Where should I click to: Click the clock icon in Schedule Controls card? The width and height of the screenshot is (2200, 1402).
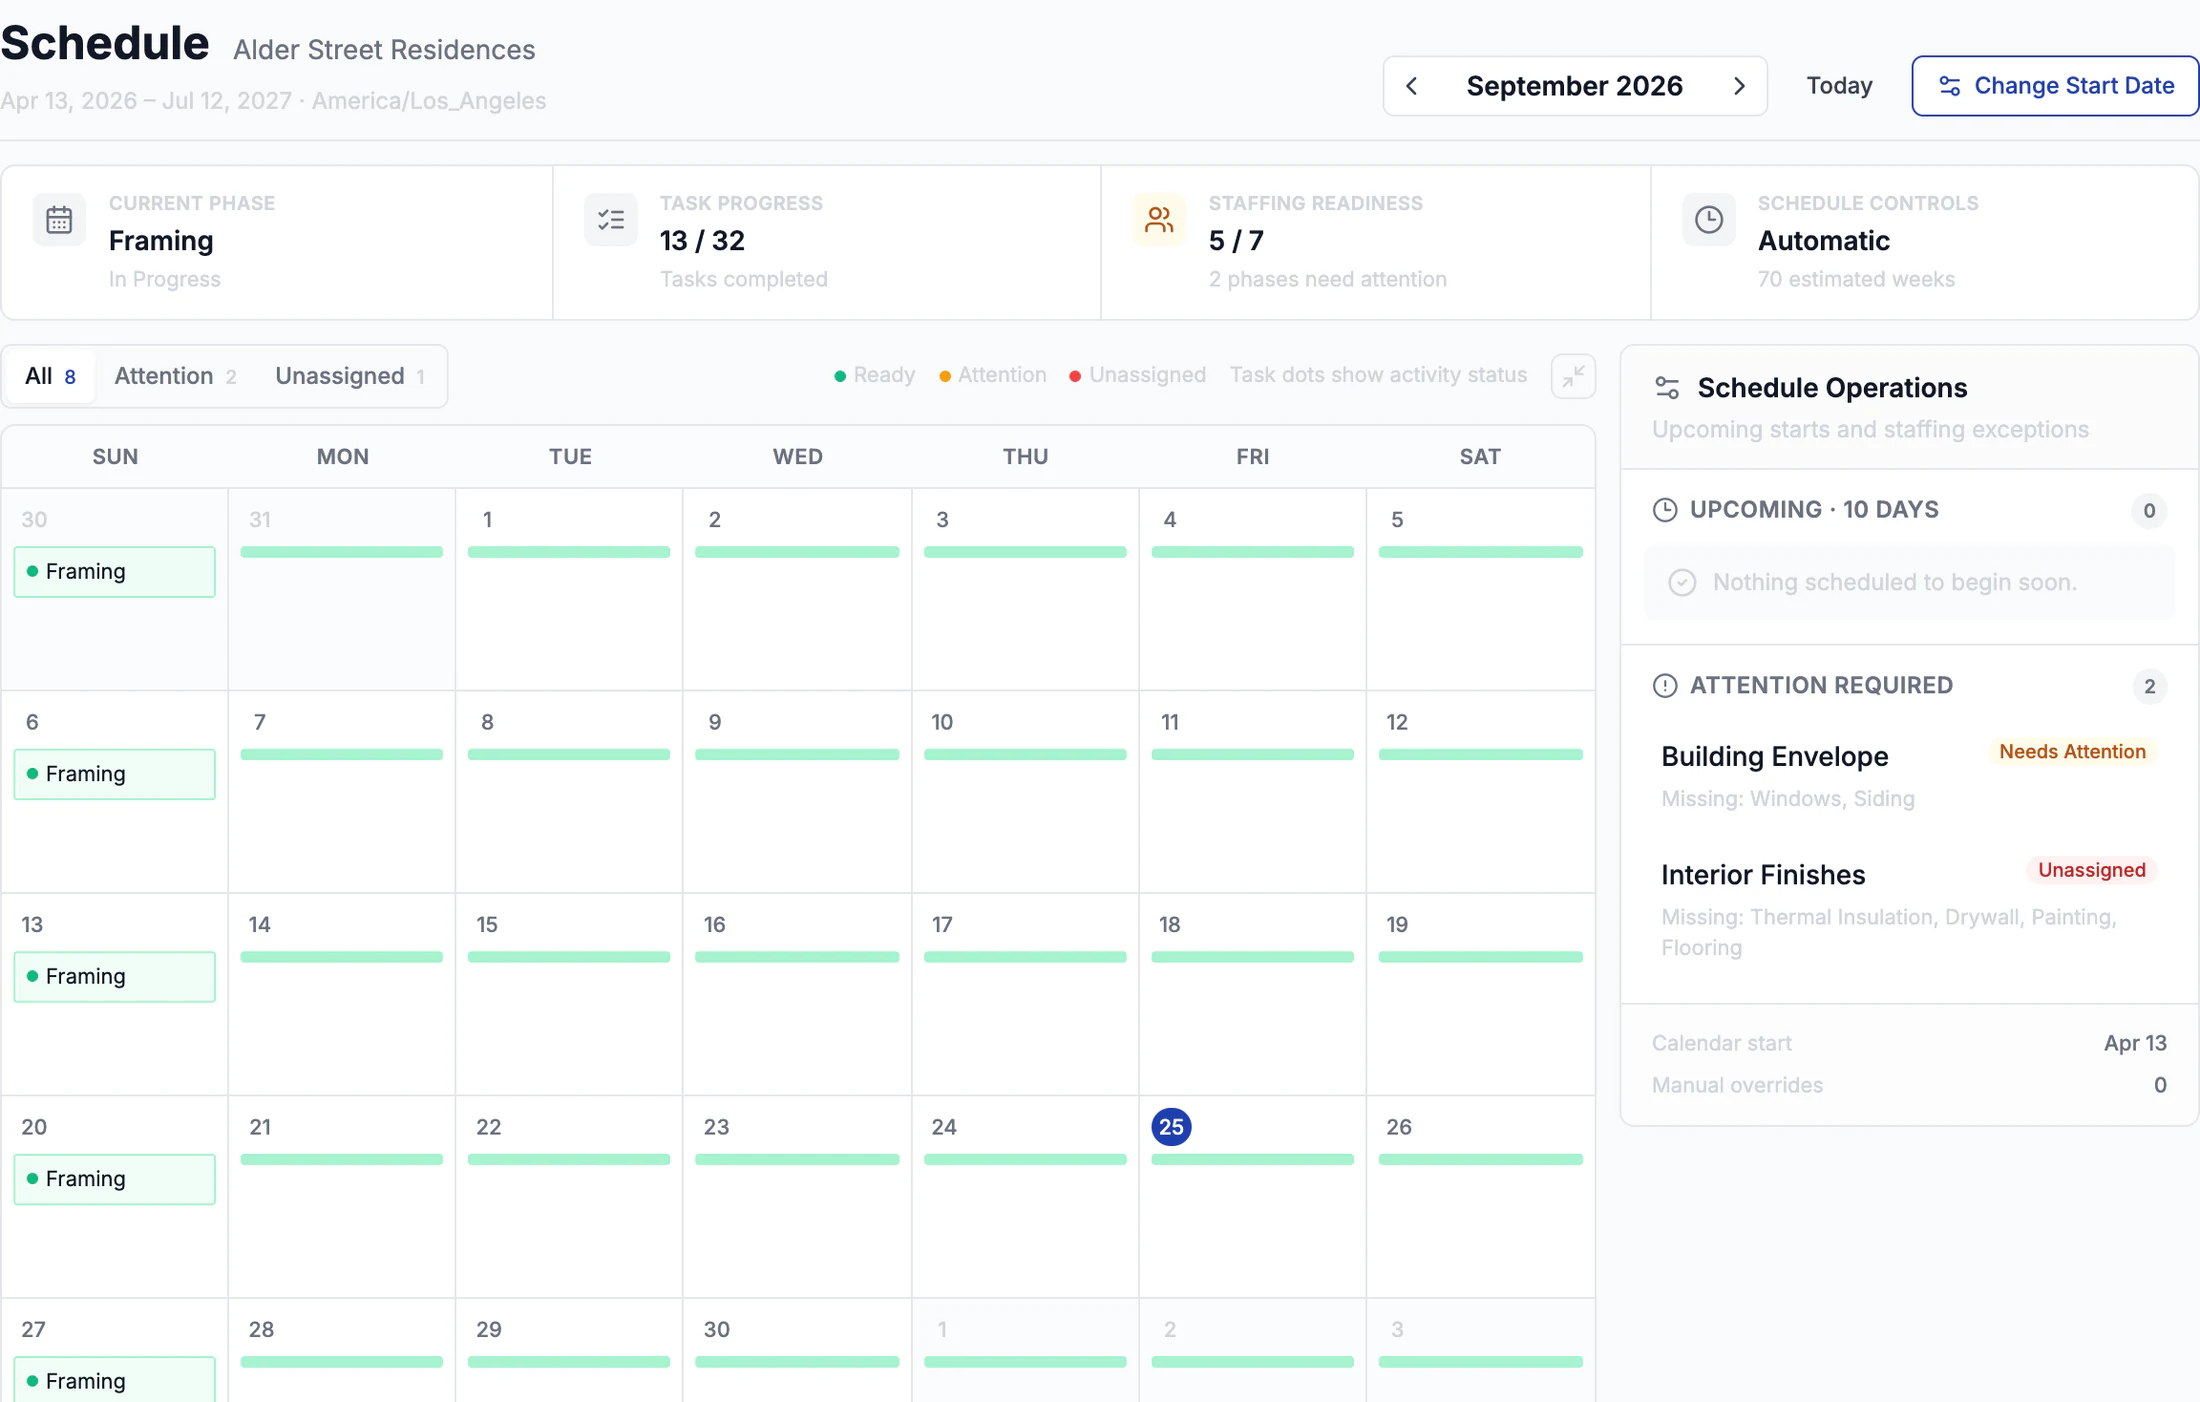pos(1709,220)
